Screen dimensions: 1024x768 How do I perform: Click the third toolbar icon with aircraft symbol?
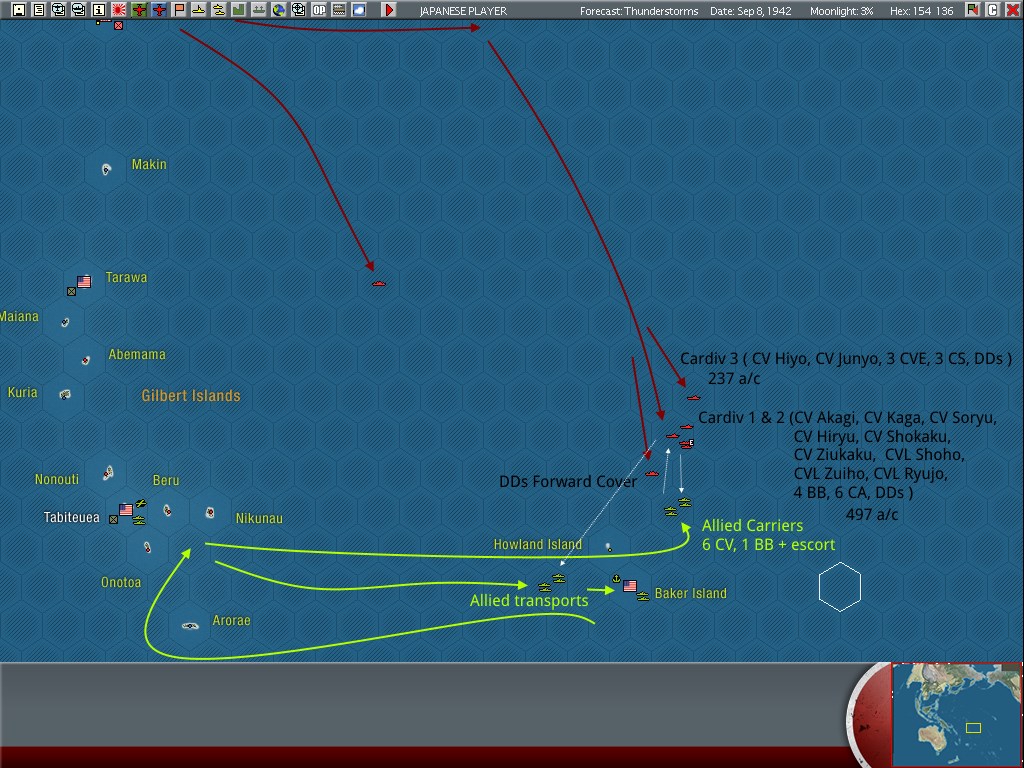[59, 10]
